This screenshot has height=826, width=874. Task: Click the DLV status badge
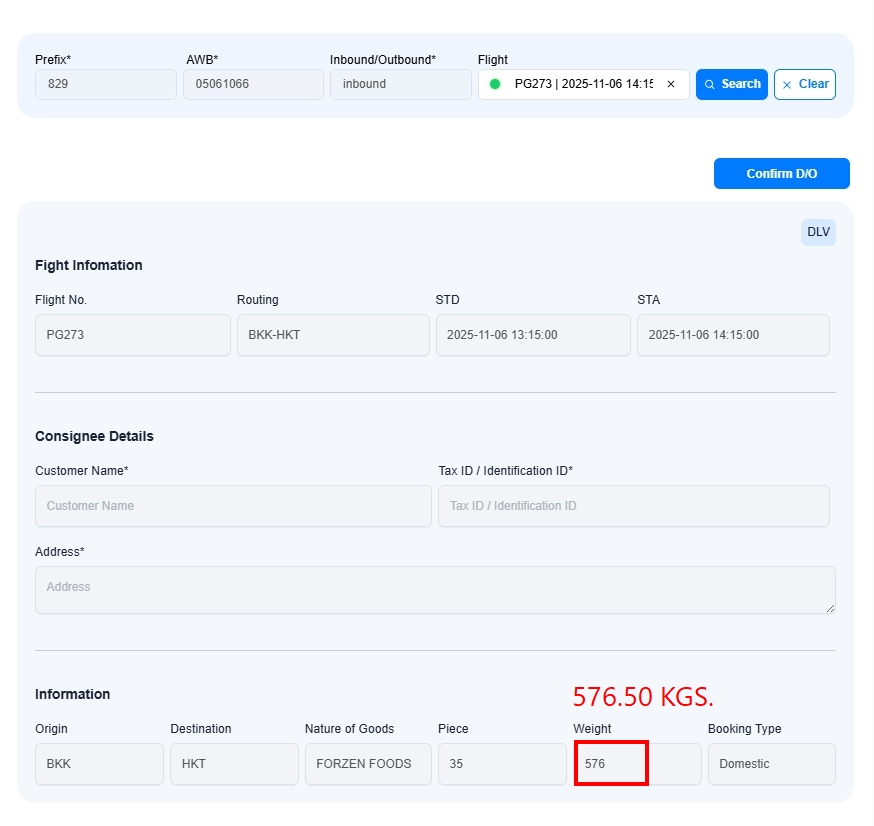coord(818,232)
